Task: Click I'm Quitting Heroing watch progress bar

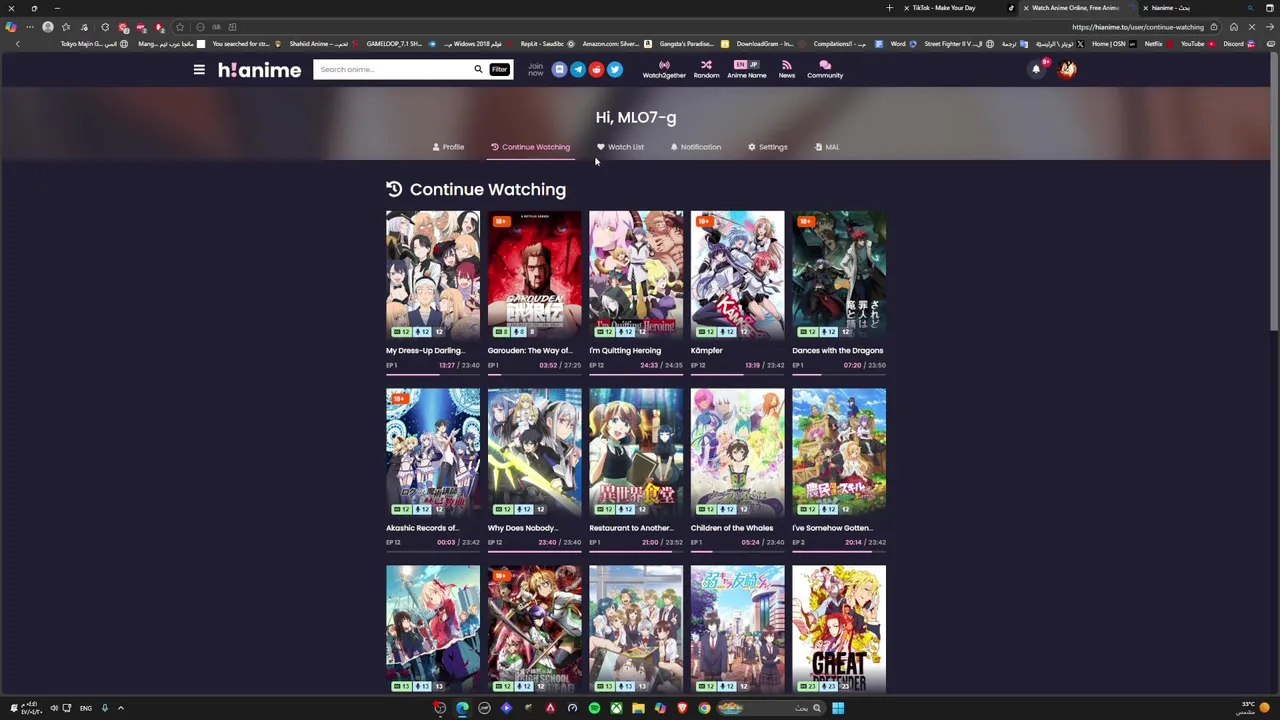Action: 636,374
